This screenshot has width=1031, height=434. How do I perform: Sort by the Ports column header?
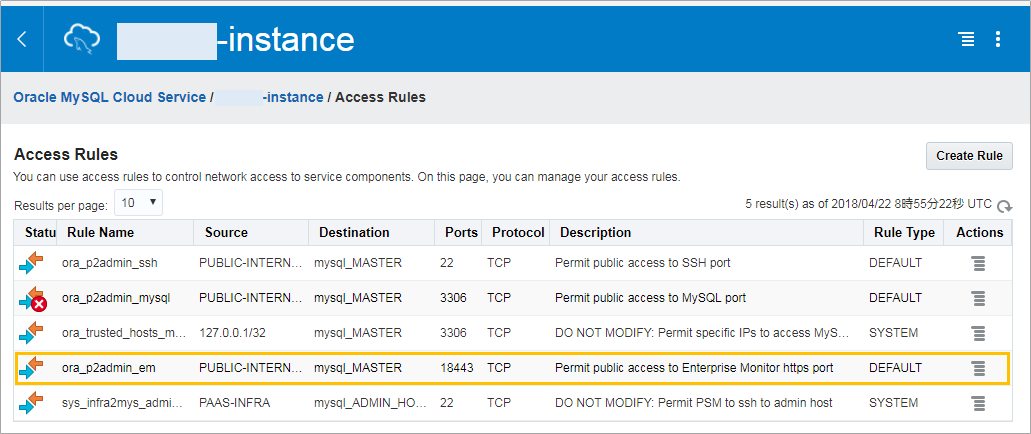tap(461, 233)
